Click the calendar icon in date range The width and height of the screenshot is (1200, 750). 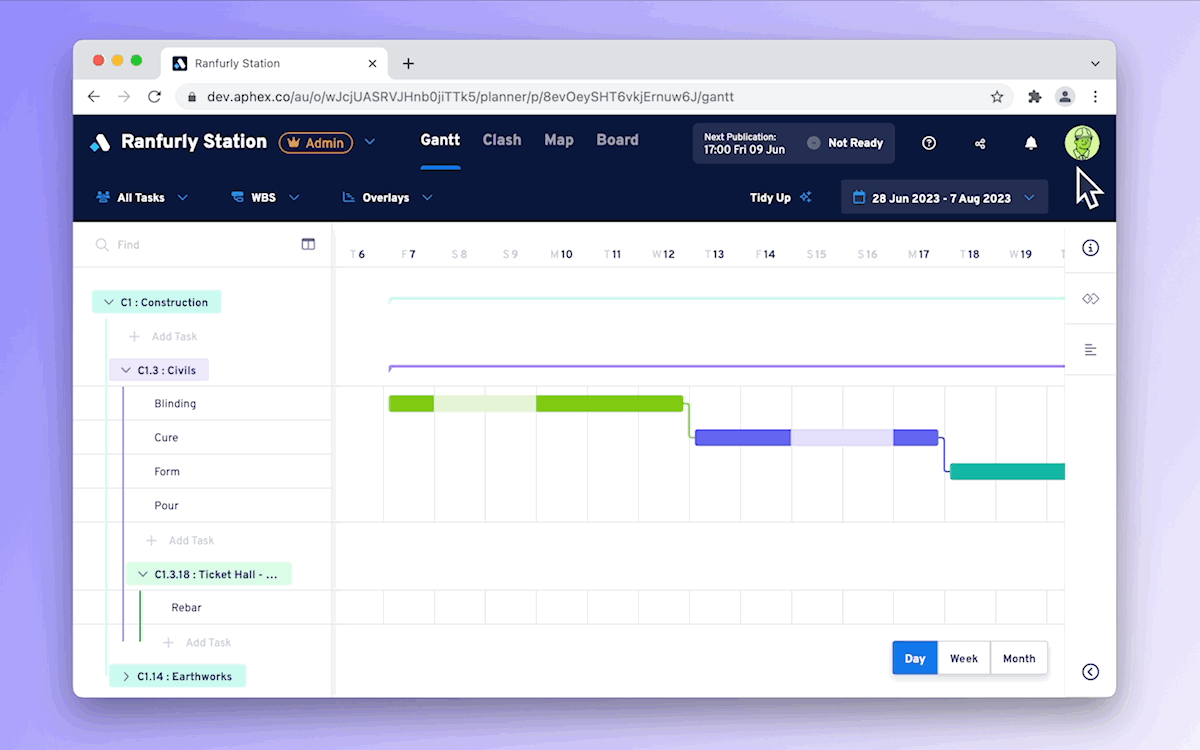click(x=858, y=198)
